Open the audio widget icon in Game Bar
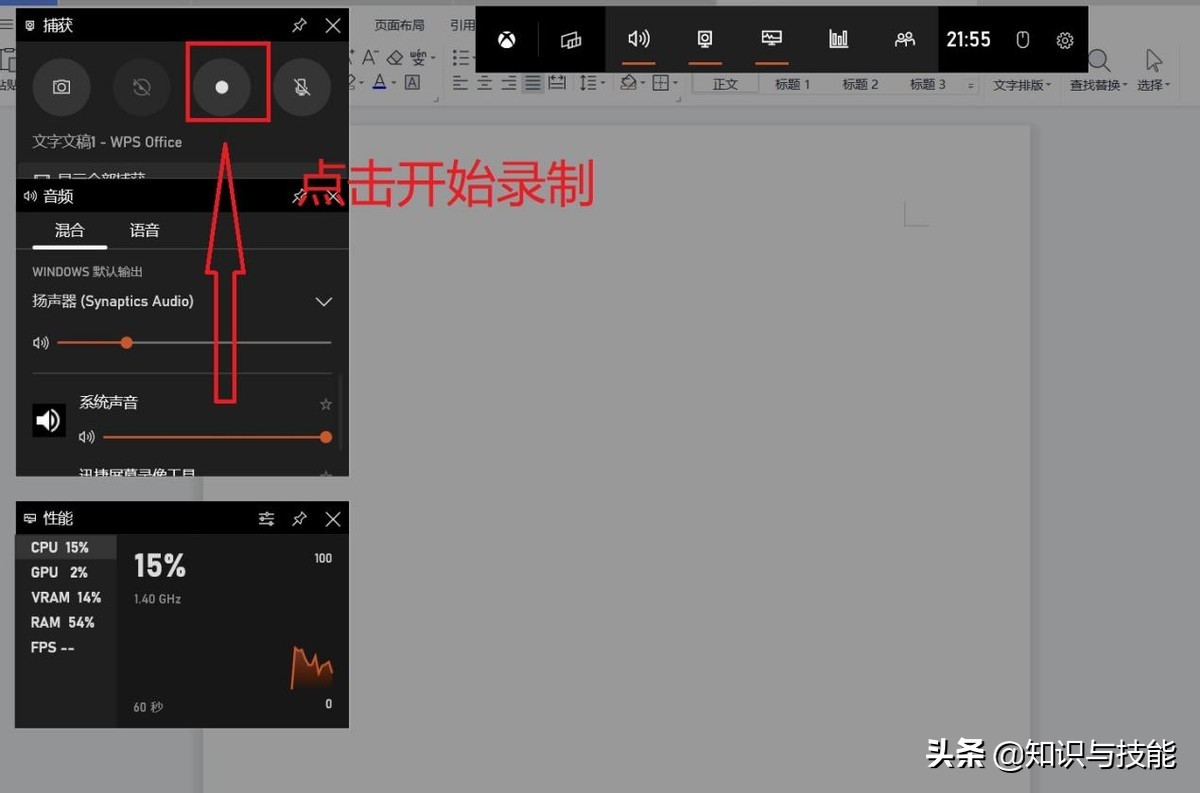The height and width of the screenshot is (793, 1200). click(639, 40)
